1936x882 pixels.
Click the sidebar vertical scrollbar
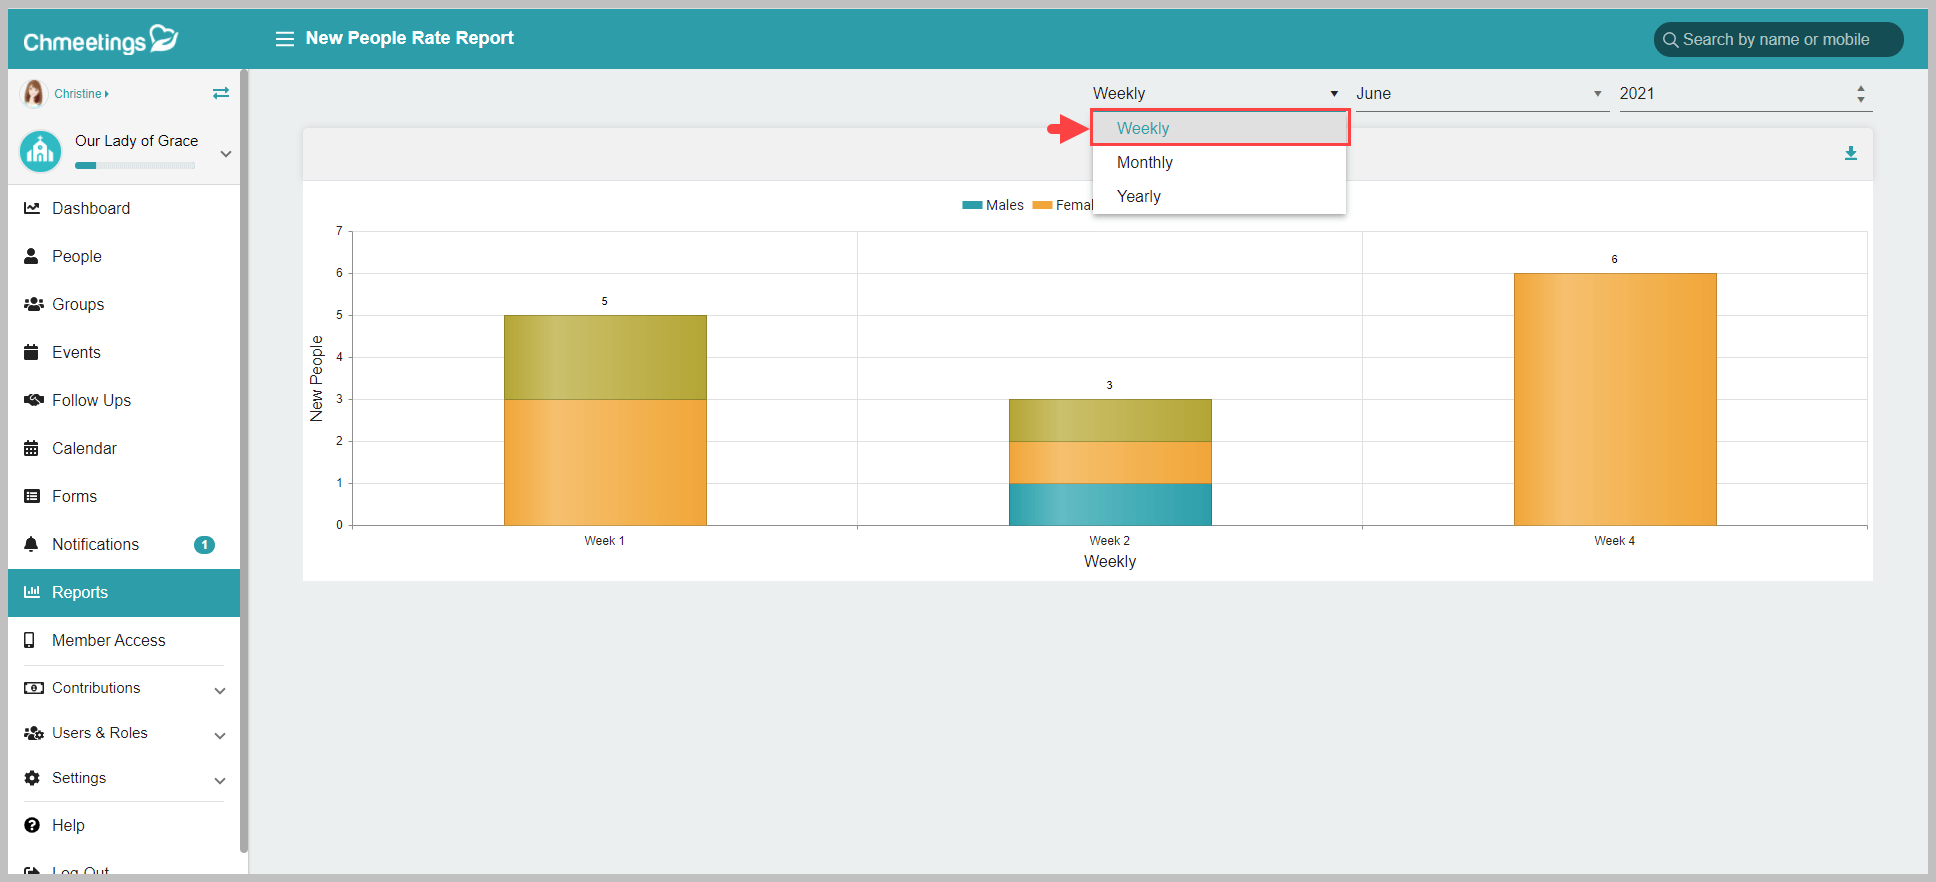pyautogui.click(x=244, y=460)
